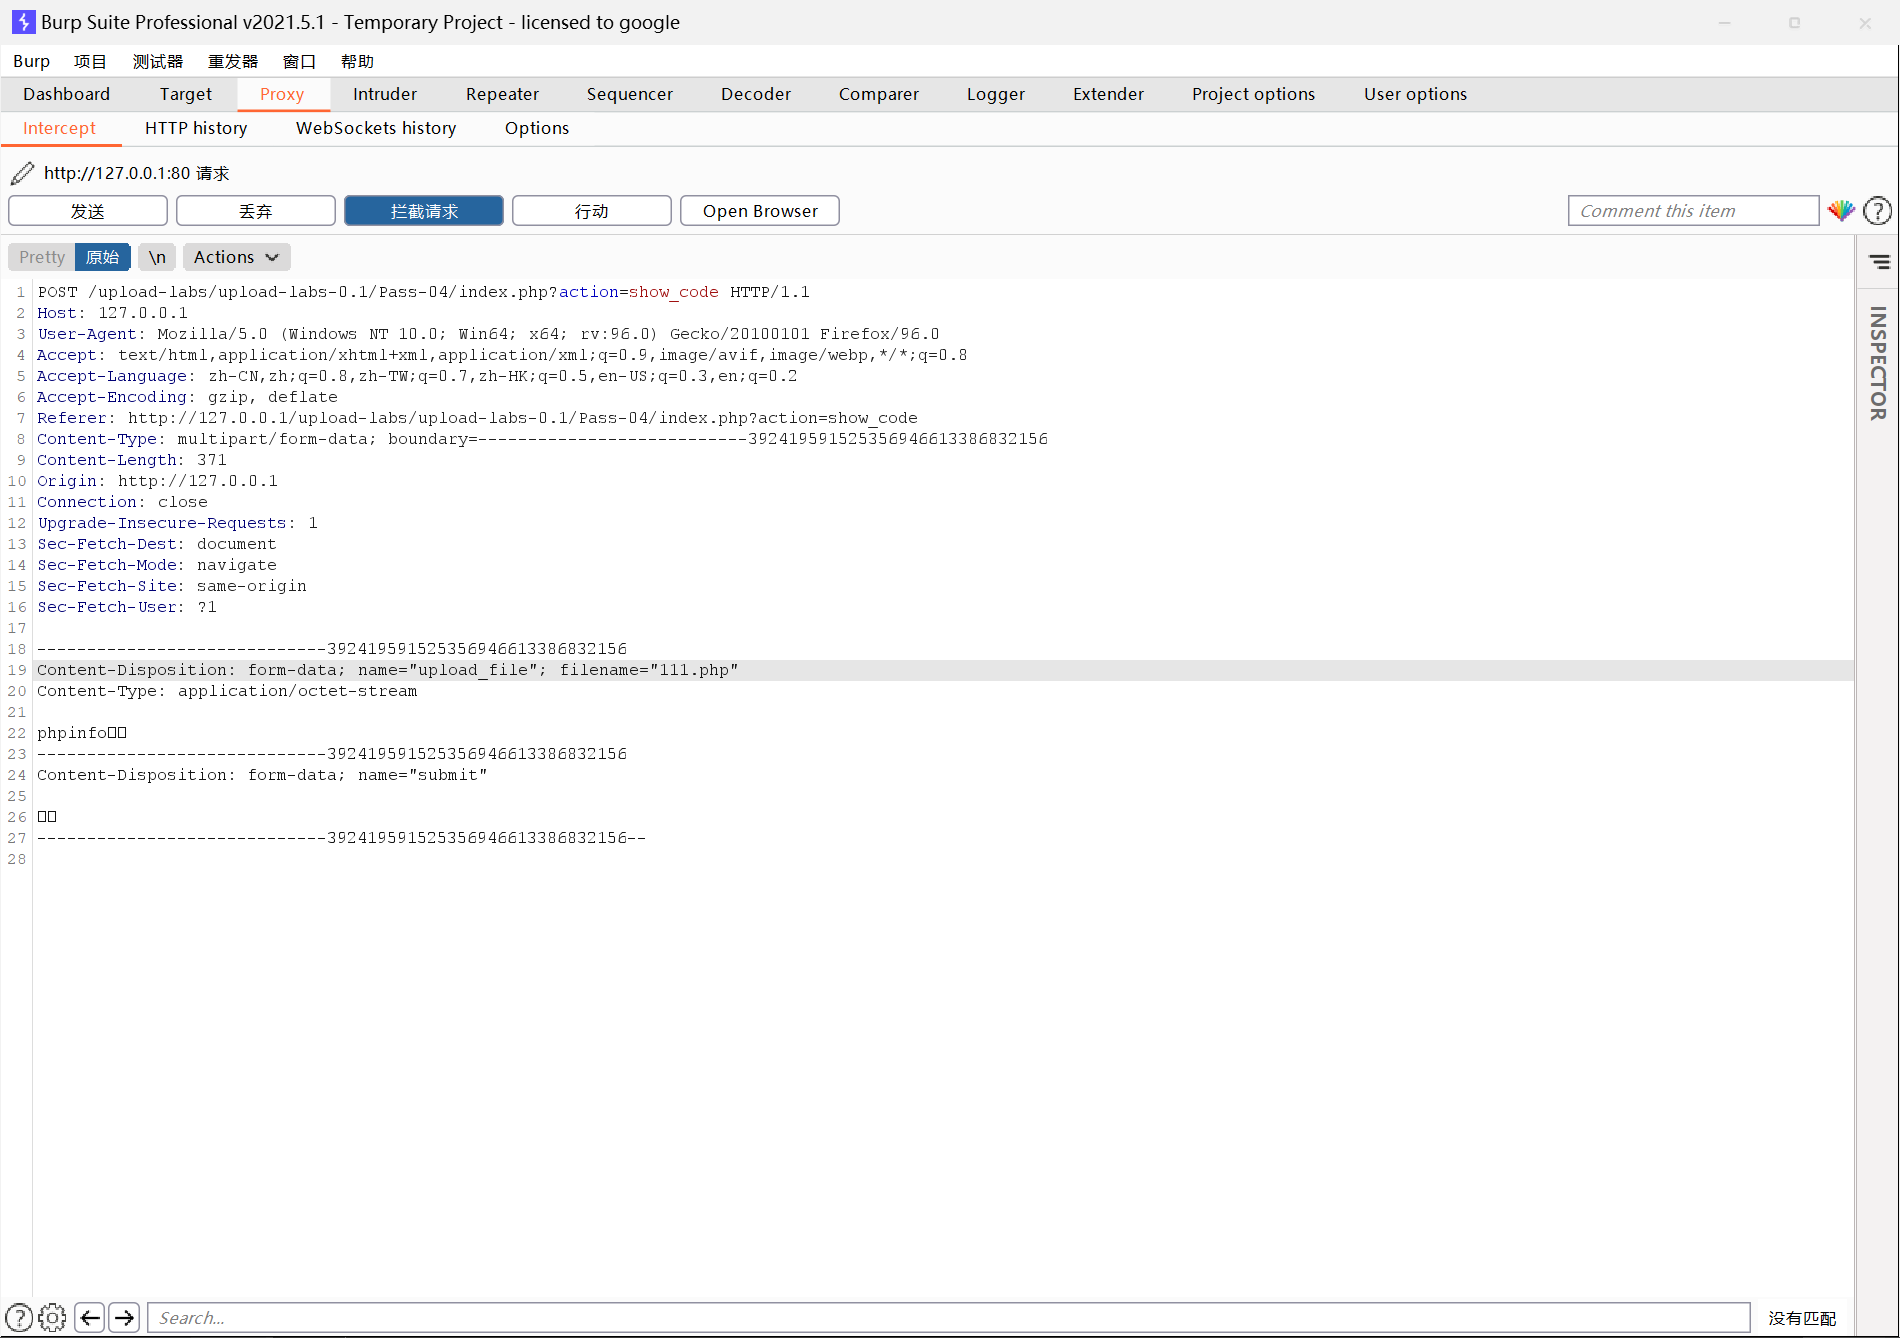Go to previous search match arrow

90,1317
